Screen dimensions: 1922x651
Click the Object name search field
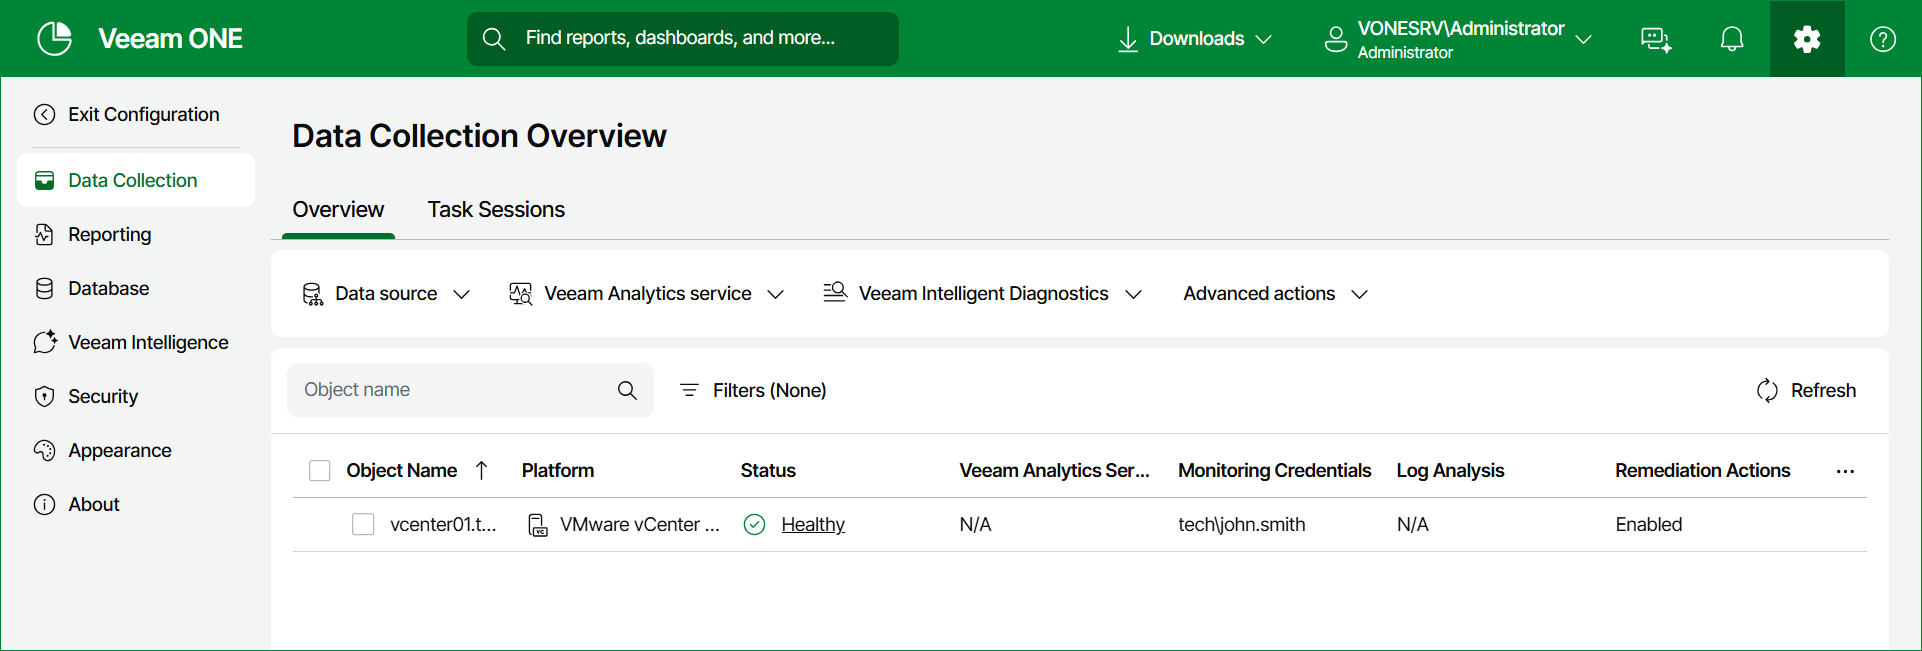click(x=470, y=390)
